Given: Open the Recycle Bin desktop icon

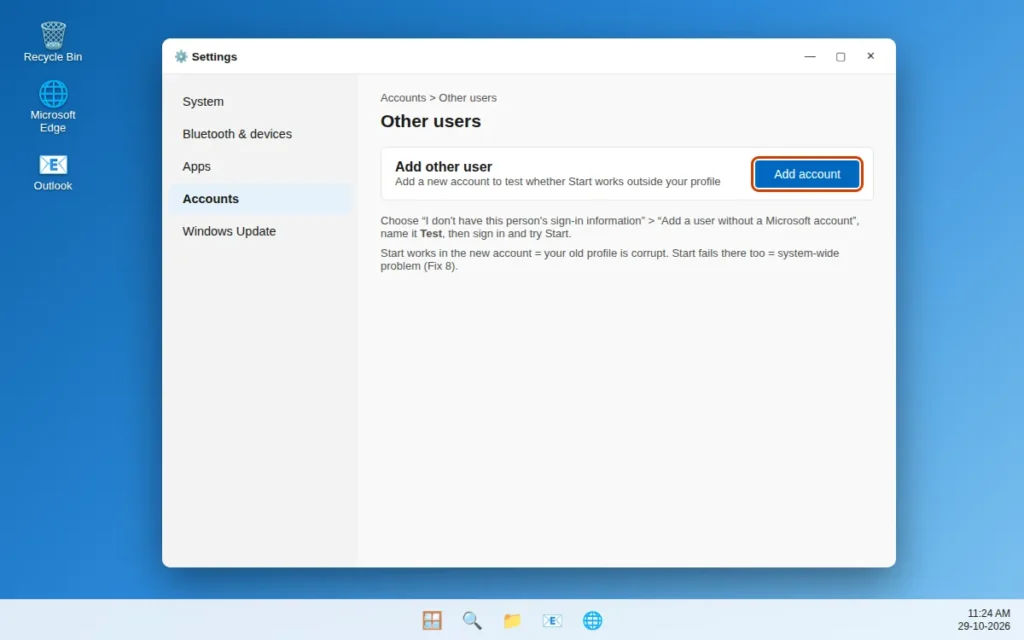Looking at the screenshot, I should click(x=53, y=42).
